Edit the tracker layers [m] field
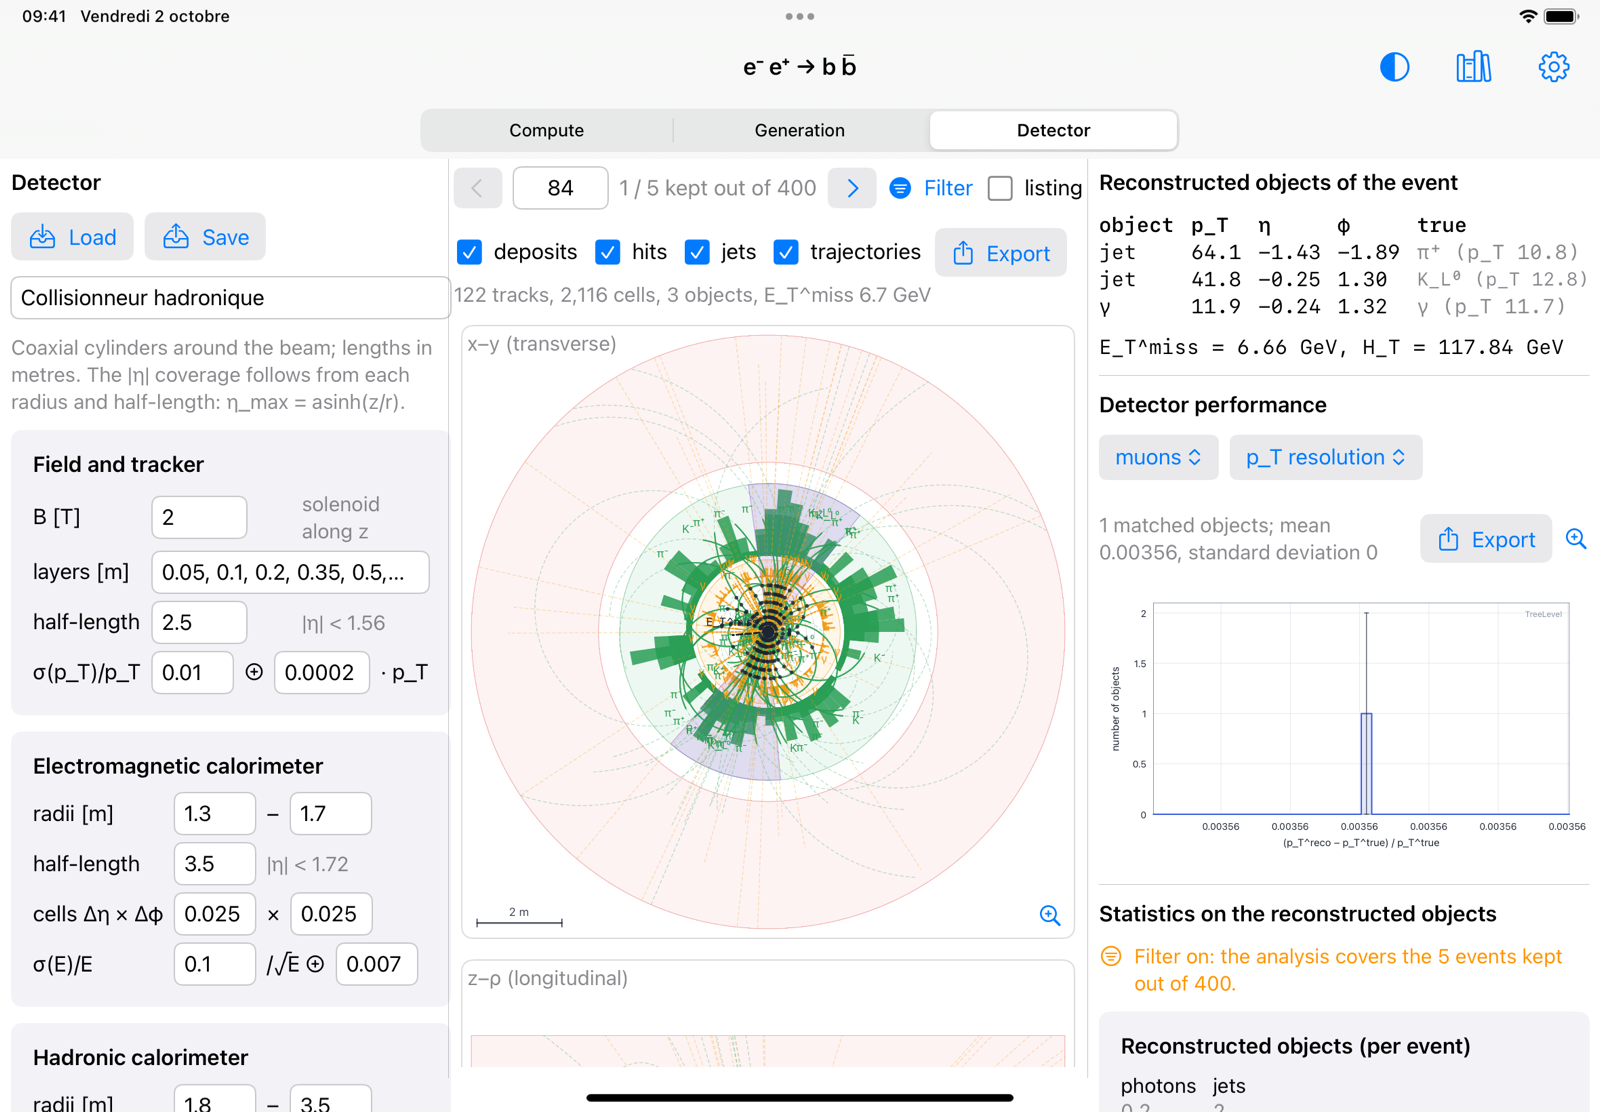 pyautogui.click(x=290, y=572)
